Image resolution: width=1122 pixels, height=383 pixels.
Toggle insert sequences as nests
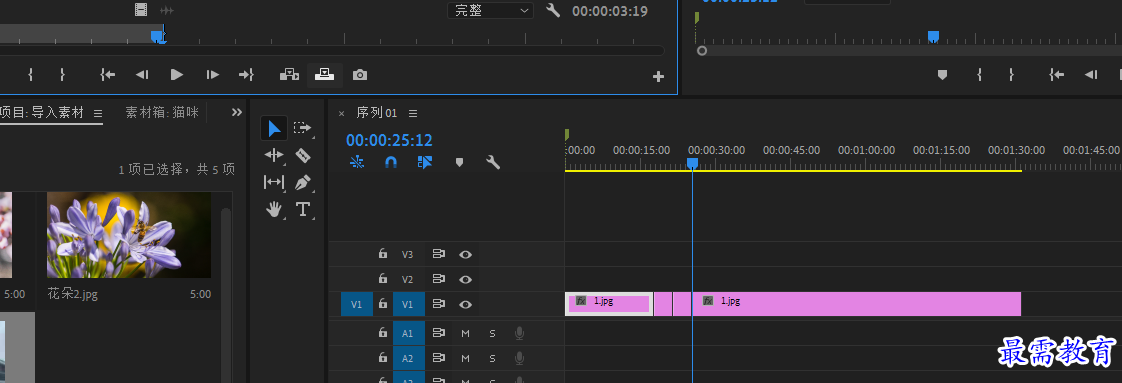coord(356,163)
